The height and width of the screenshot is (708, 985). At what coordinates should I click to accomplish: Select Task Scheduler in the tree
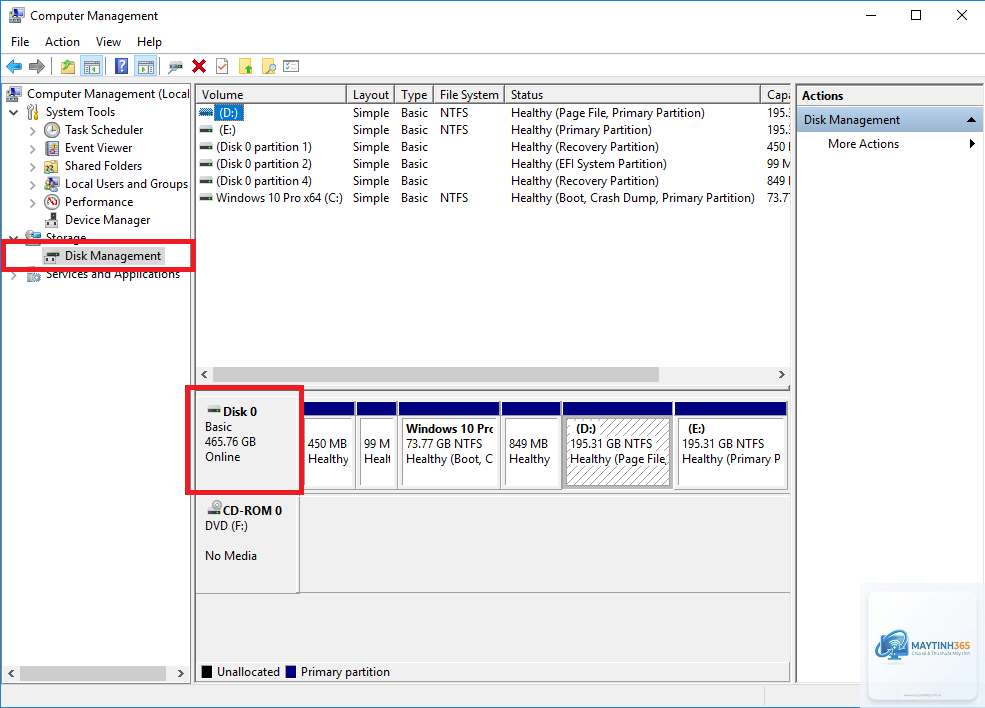tap(104, 130)
